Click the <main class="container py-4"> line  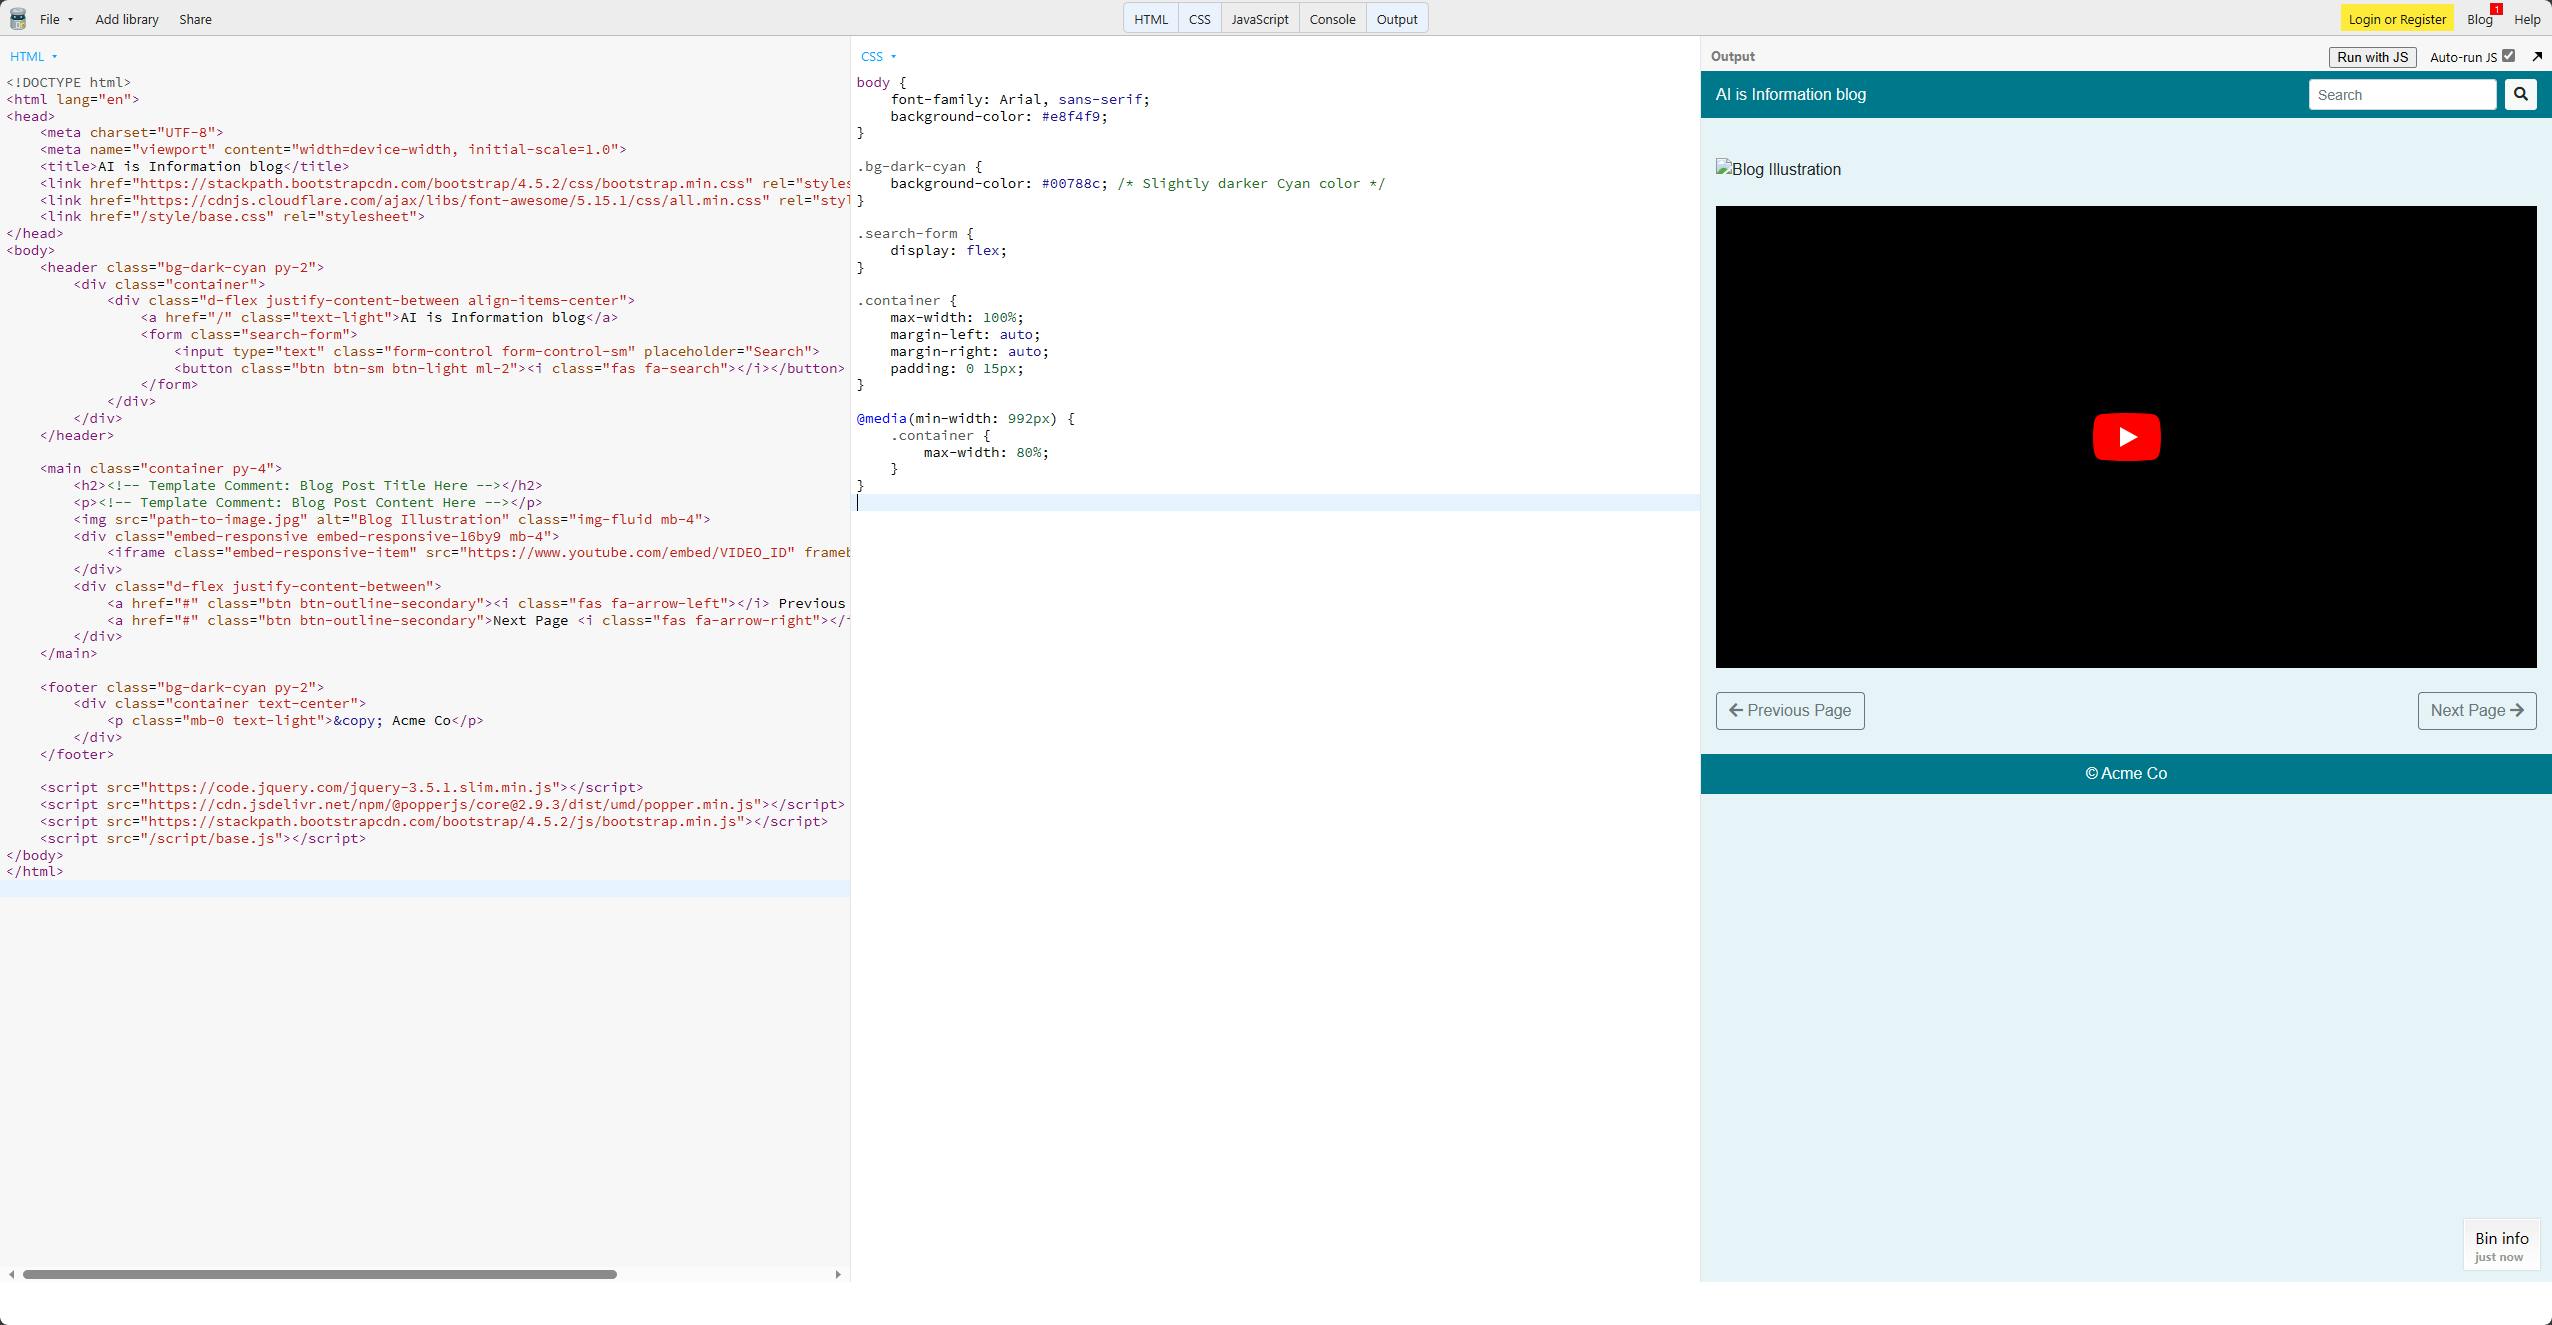tap(161, 468)
